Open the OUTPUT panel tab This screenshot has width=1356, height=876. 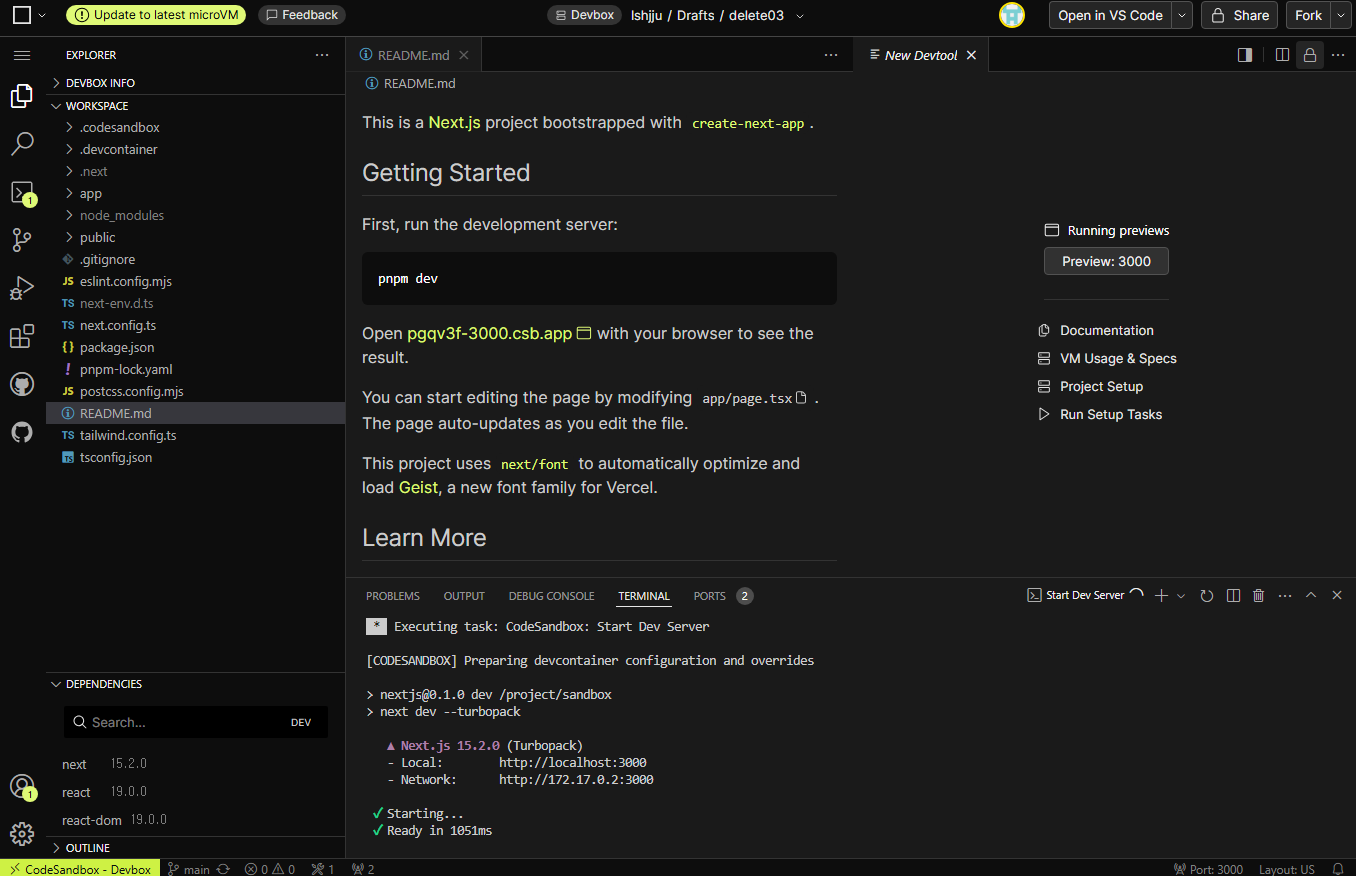(x=464, y=596)
